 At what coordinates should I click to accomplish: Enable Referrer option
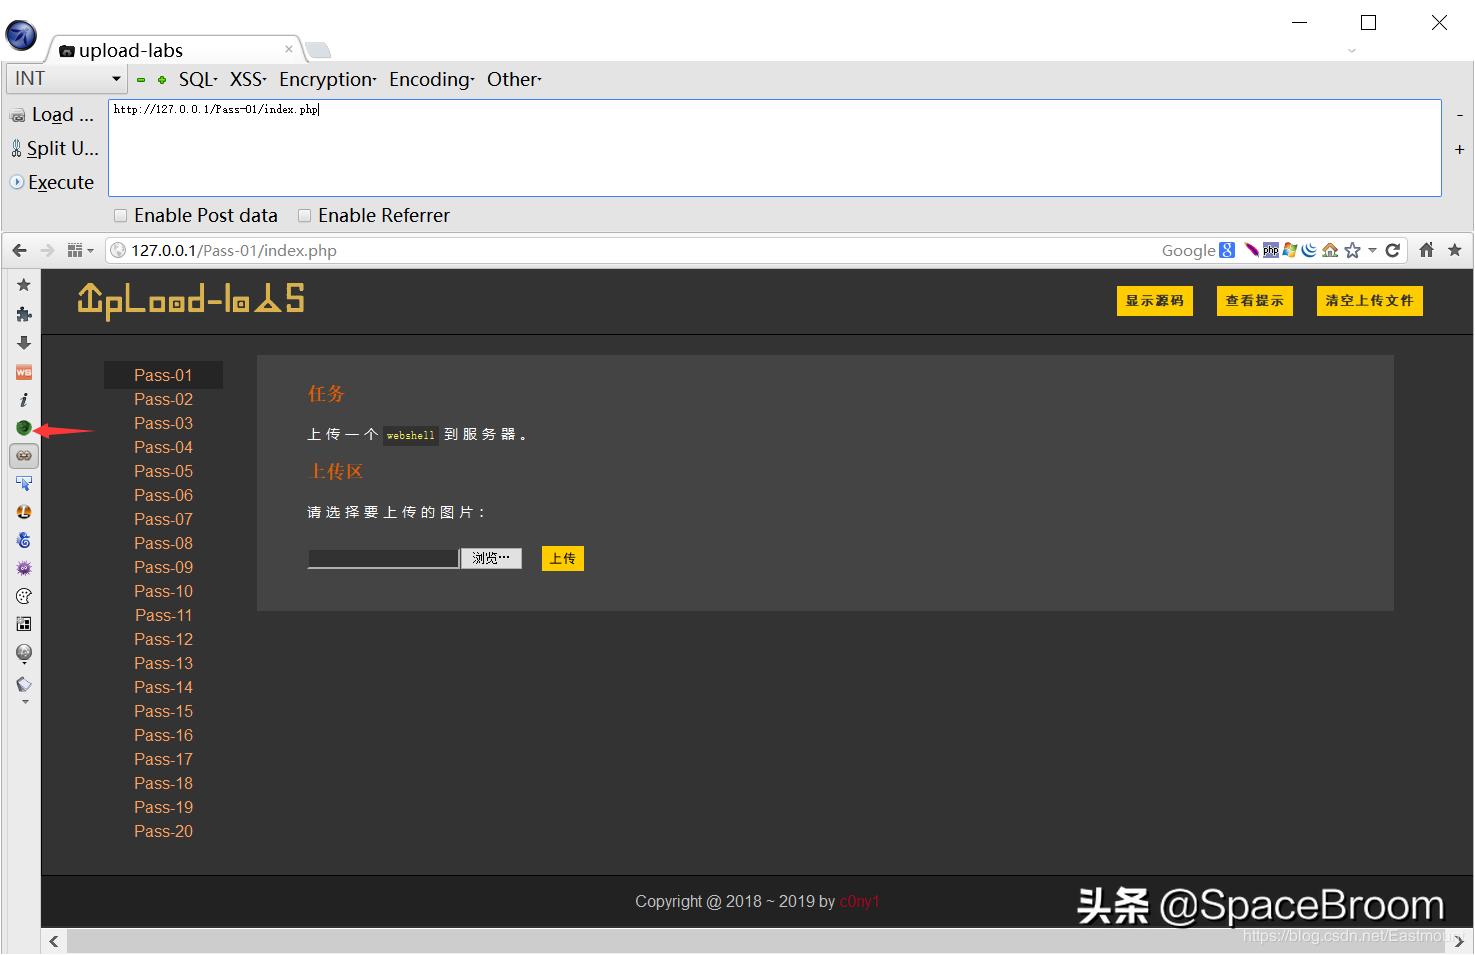304,215
